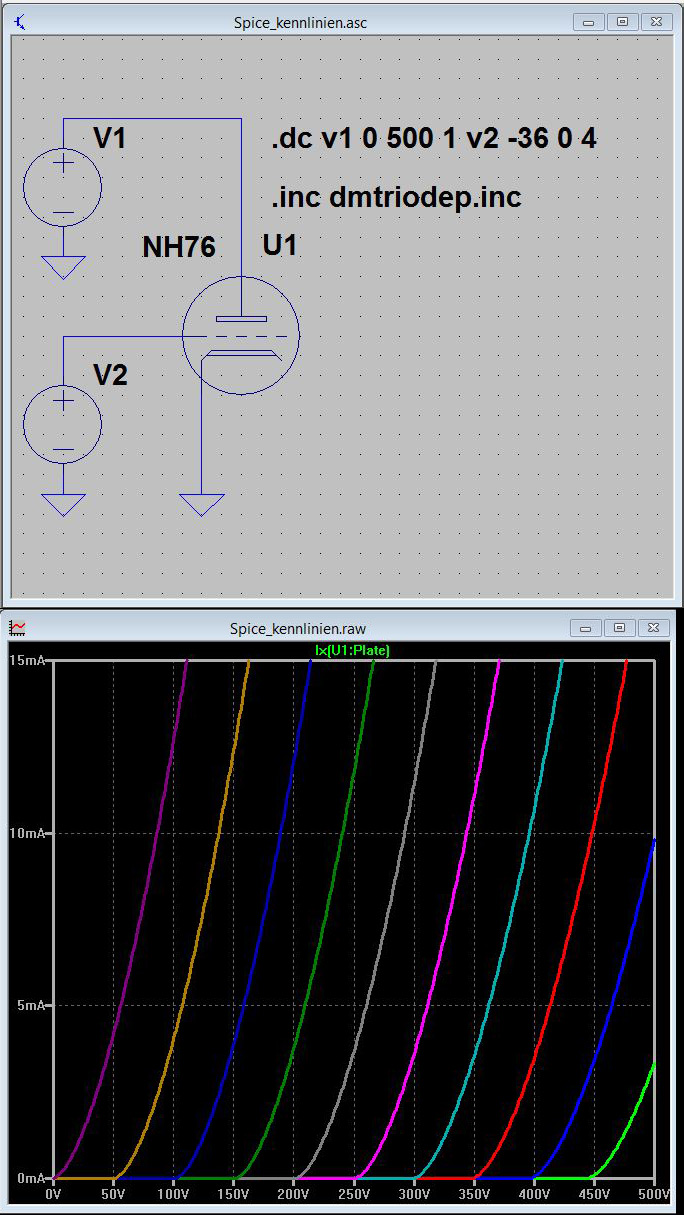Image resolution: width=684 pixels, height=1215 pixels.
Task: Click the cyan plate current curve
Action: click(x=530, y=833)
